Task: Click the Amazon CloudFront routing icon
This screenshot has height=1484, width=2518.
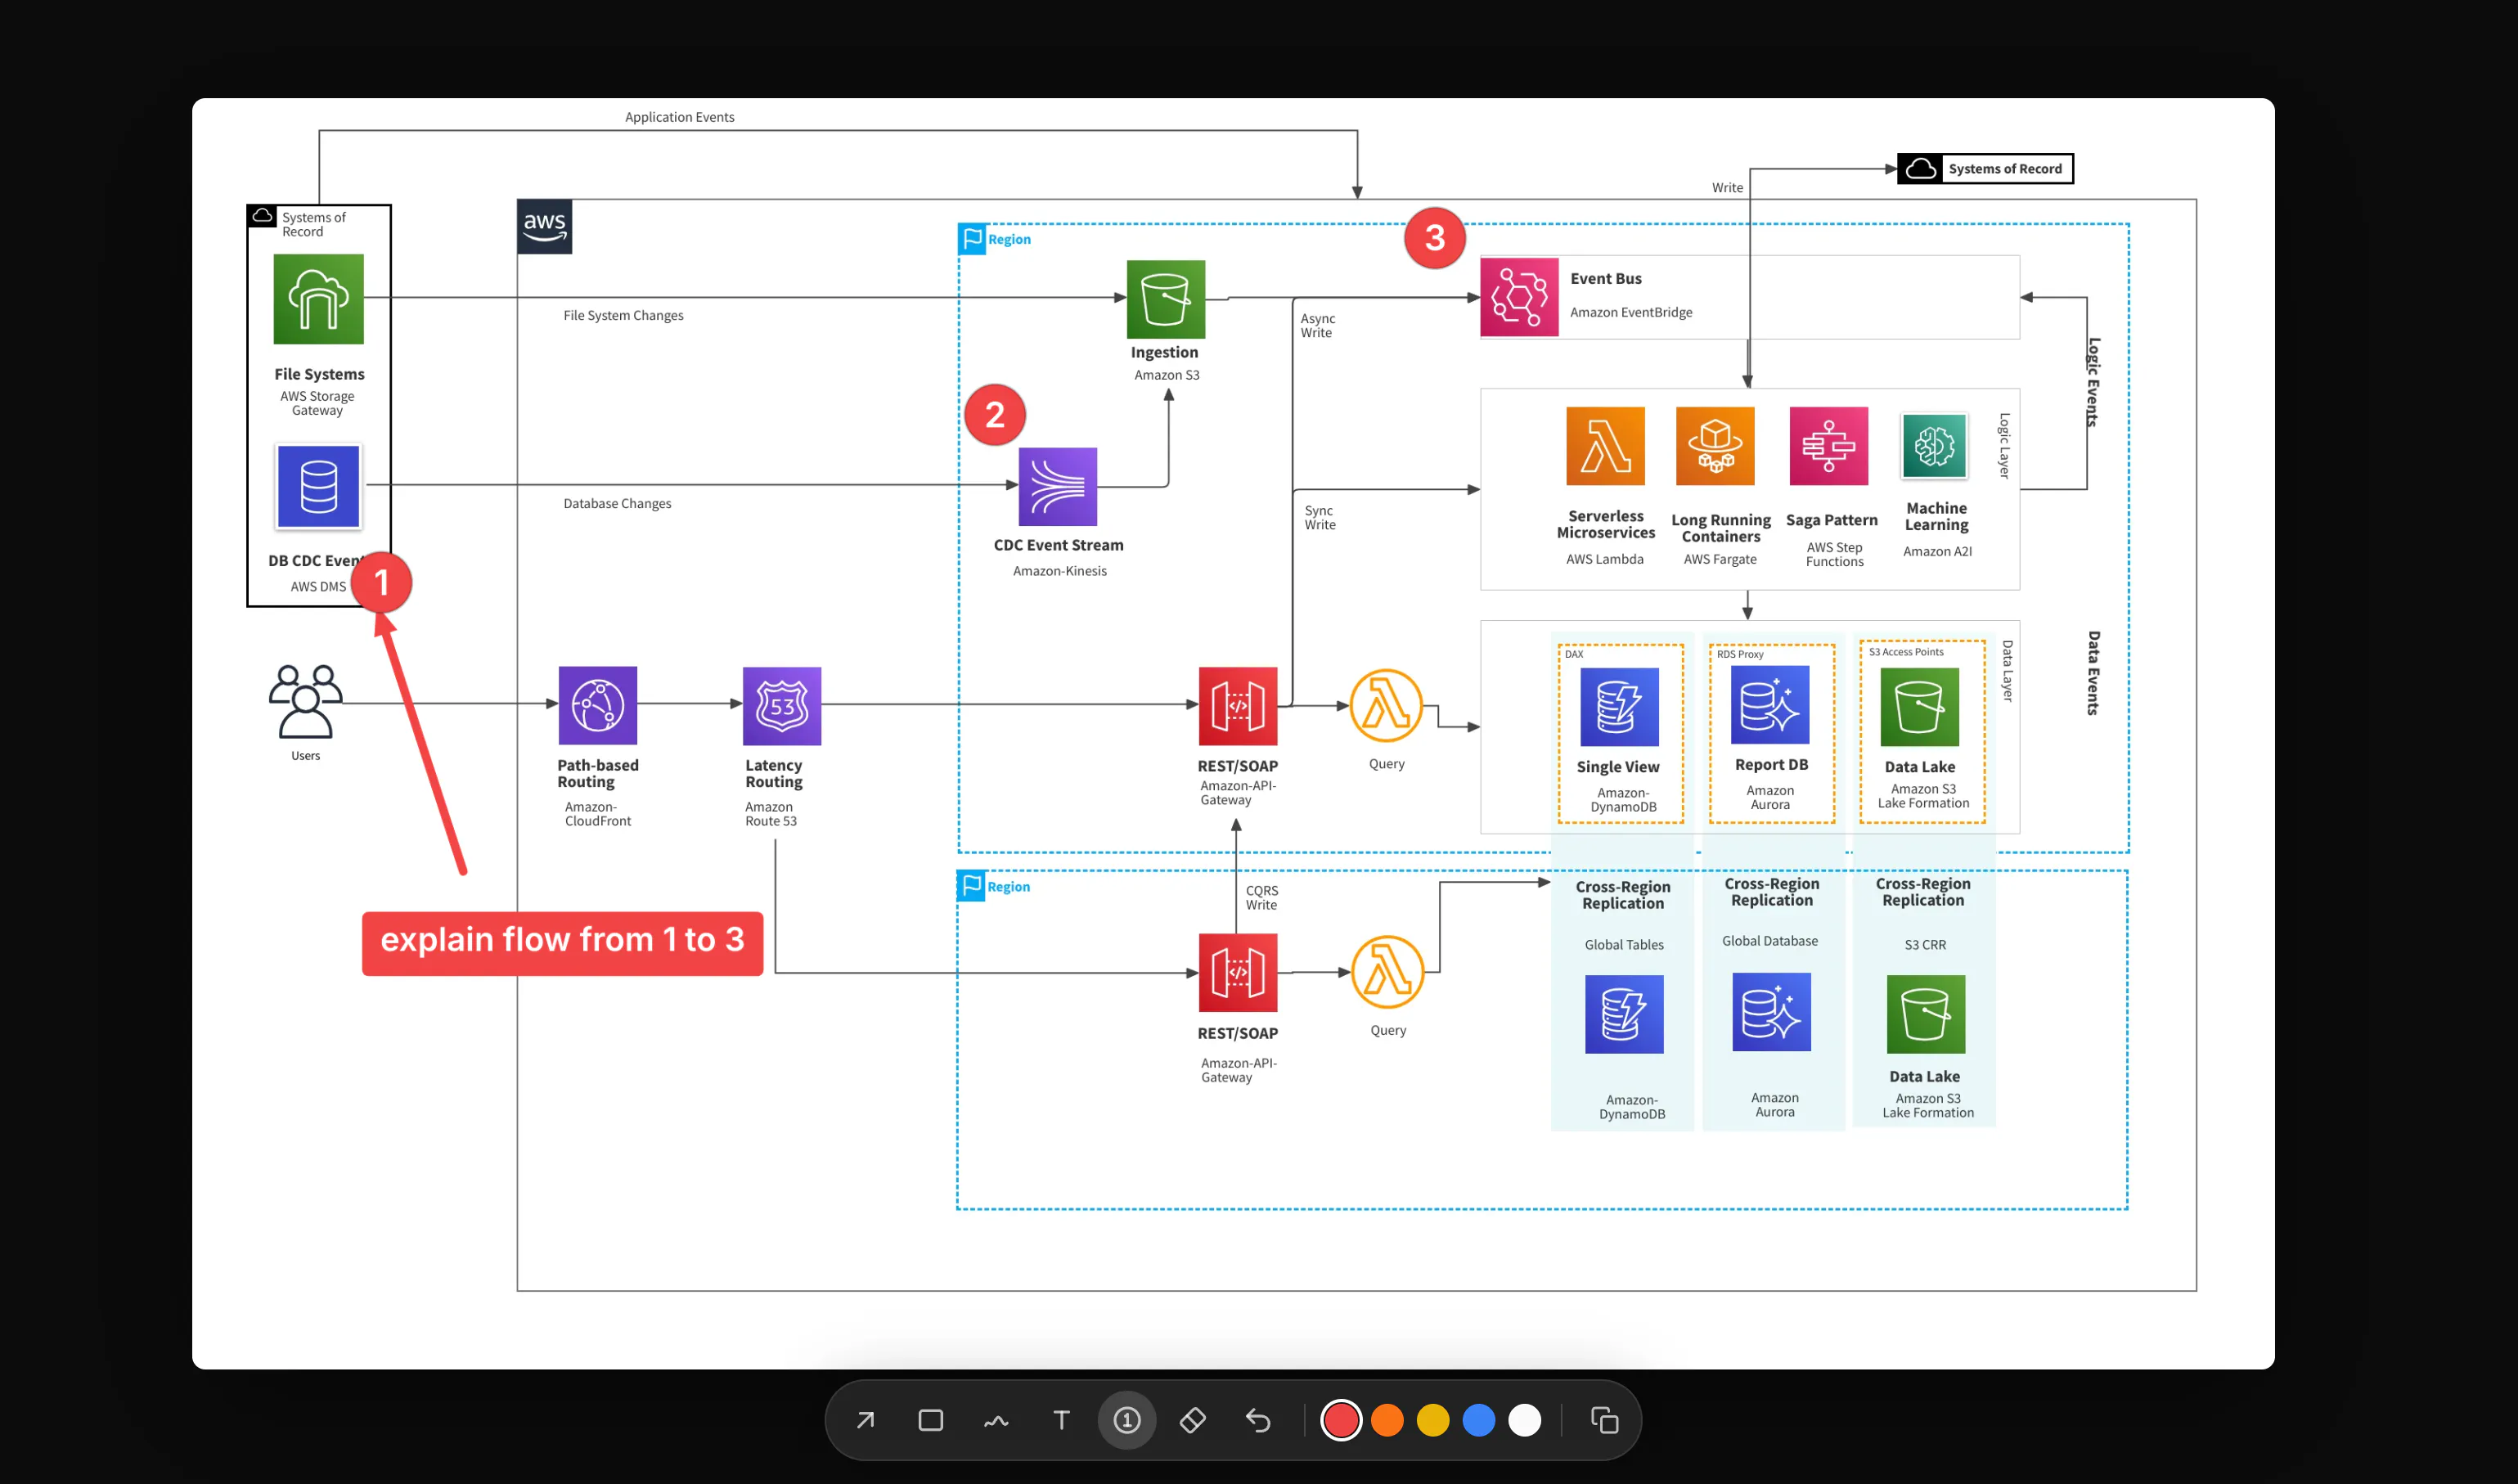Action: tap(598, 706)
